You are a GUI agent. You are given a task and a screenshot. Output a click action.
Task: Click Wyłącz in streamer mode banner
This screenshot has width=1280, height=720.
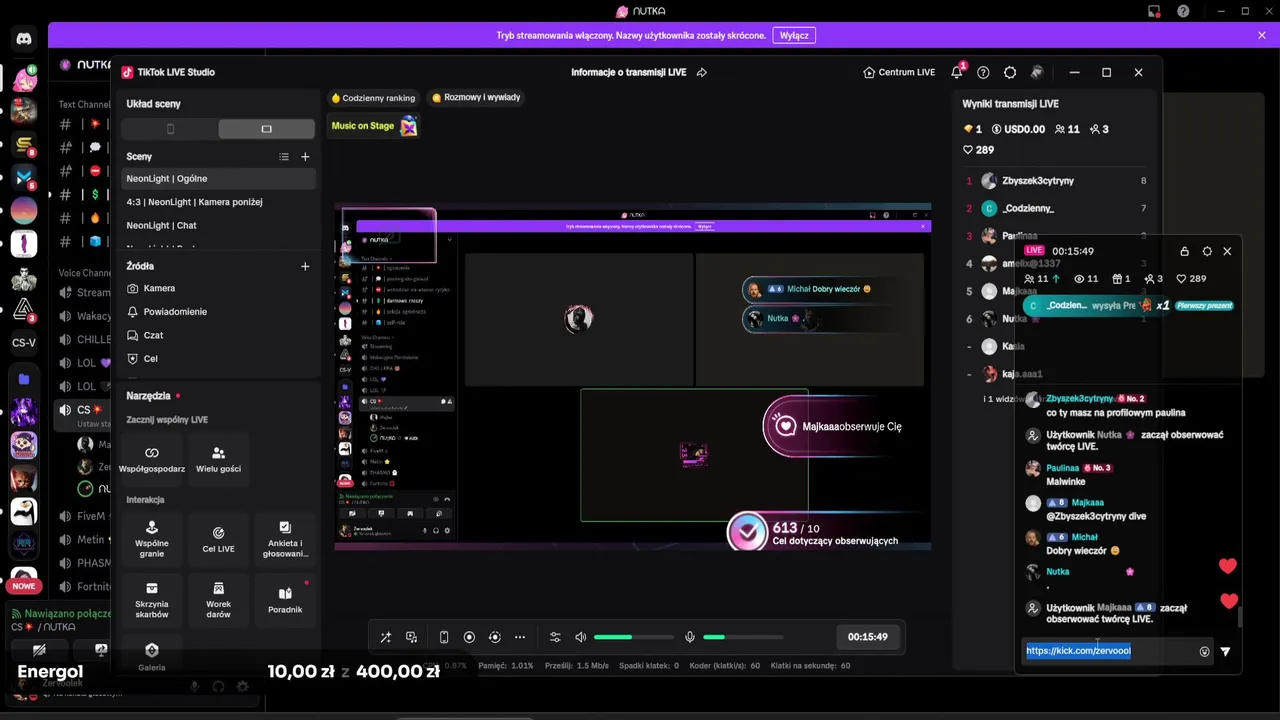(x=794, y=35)
